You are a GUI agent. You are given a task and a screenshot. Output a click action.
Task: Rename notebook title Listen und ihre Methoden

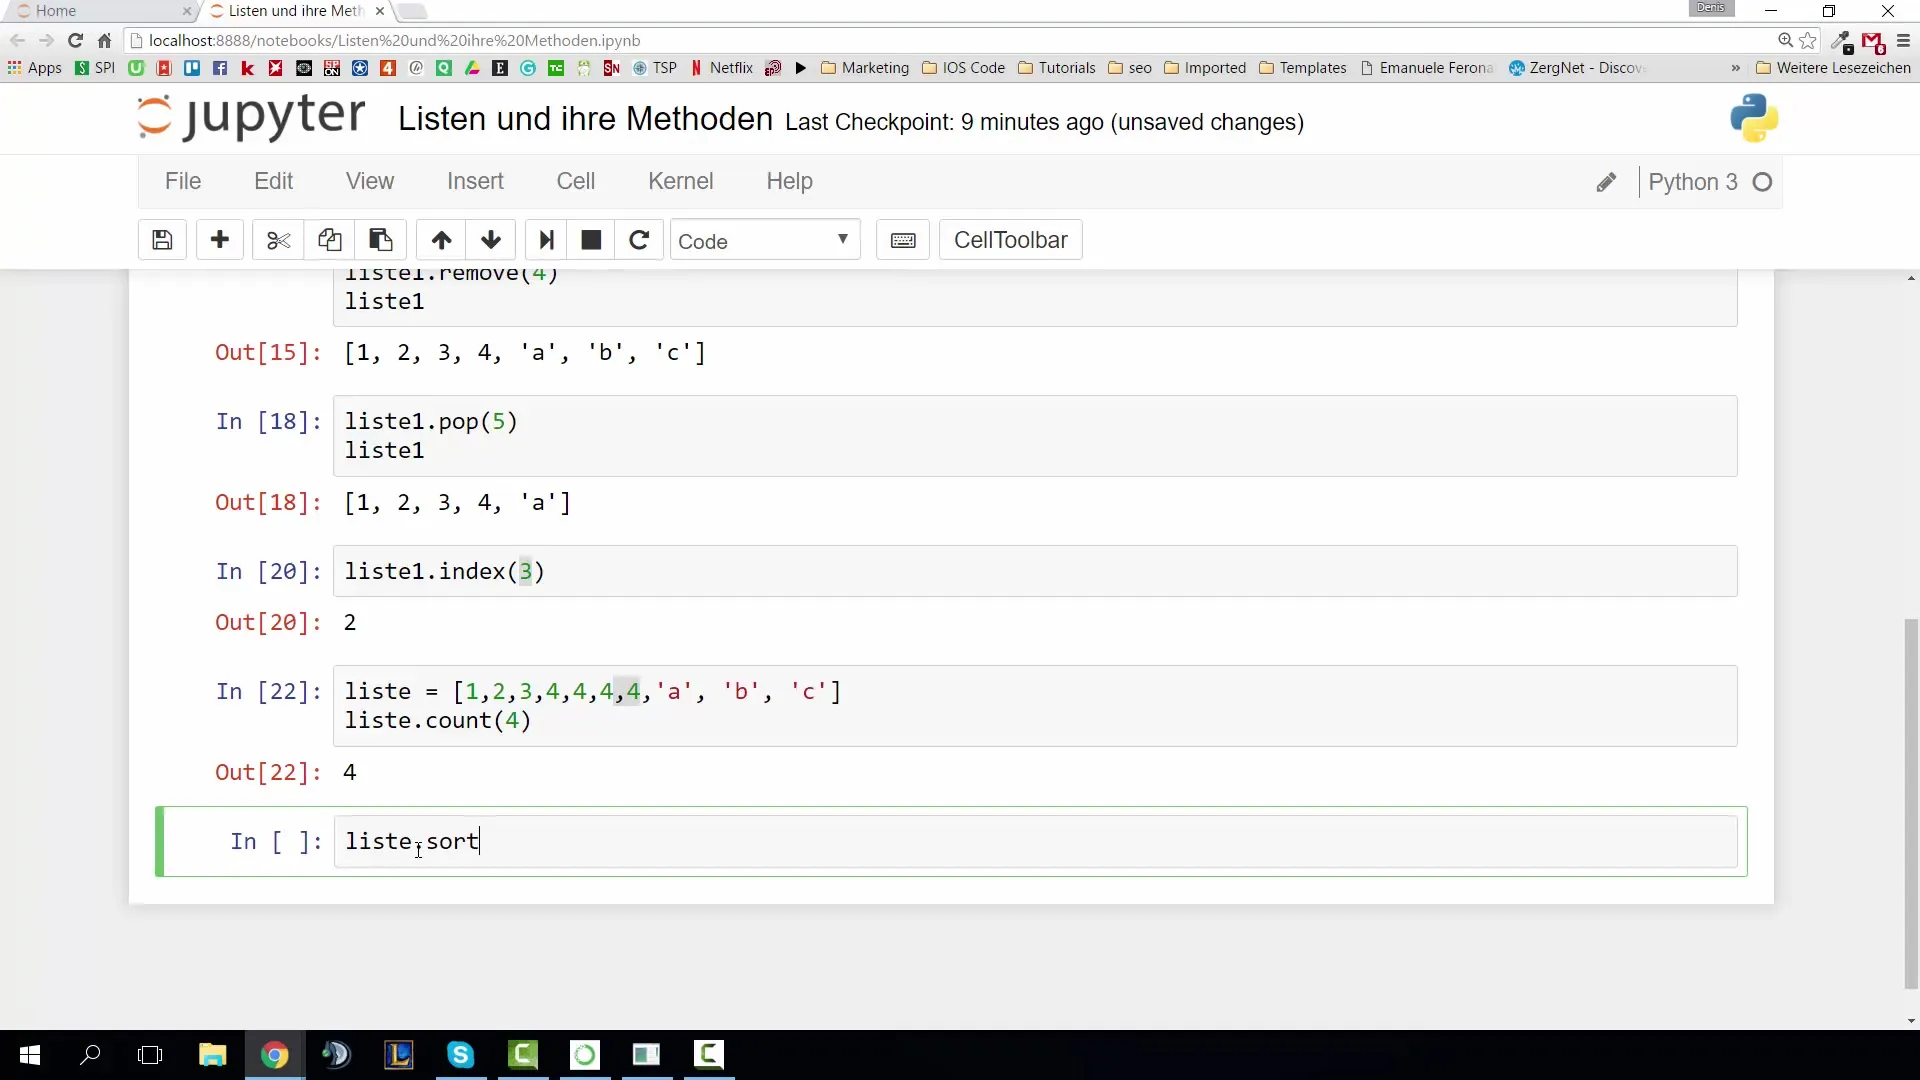pyautogui.click(x=585, y=119)
